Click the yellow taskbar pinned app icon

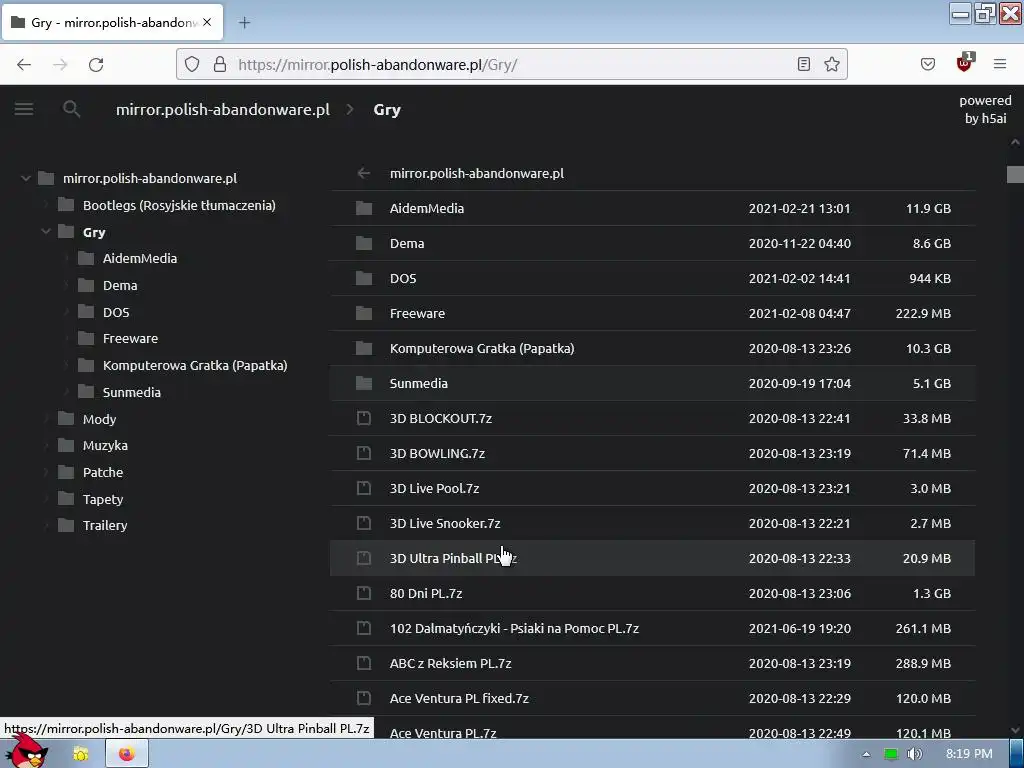[x=80, y=754]
